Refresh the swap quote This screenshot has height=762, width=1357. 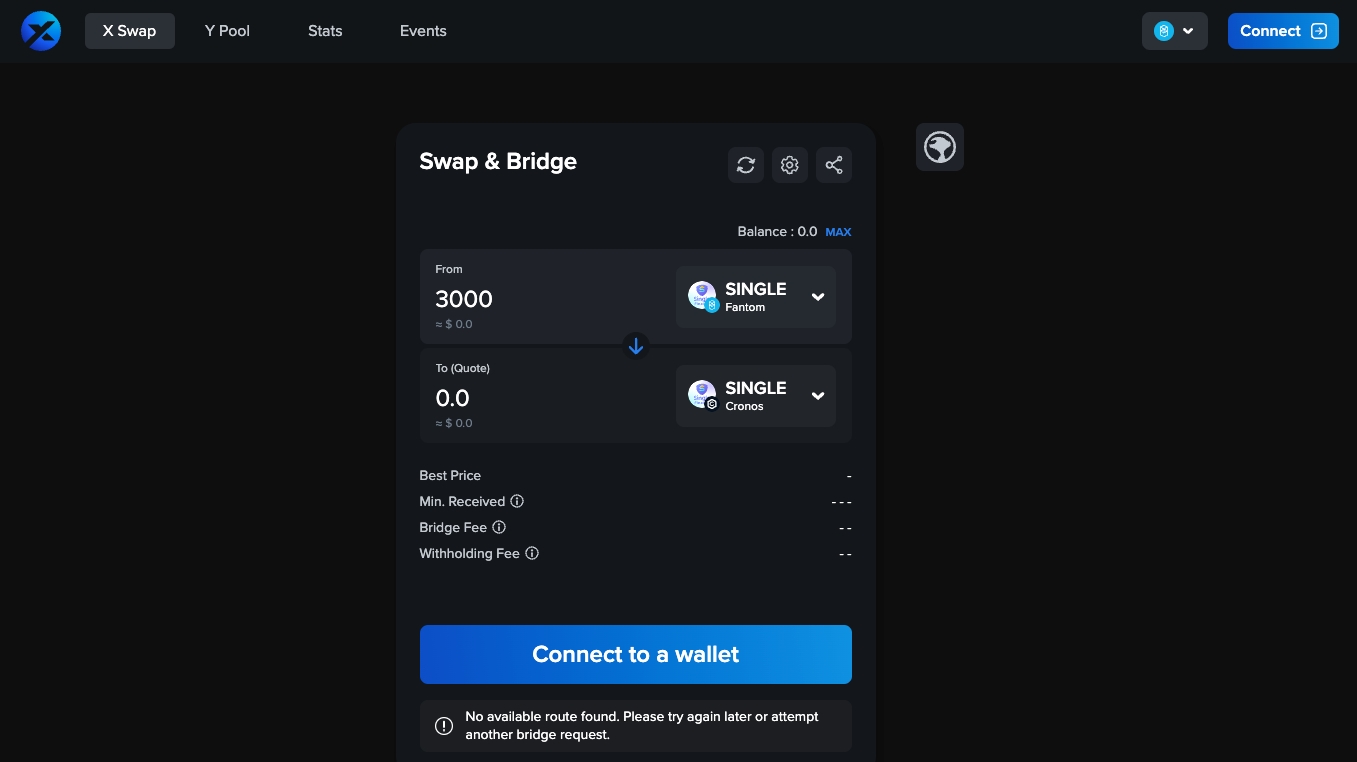point(746,165)
